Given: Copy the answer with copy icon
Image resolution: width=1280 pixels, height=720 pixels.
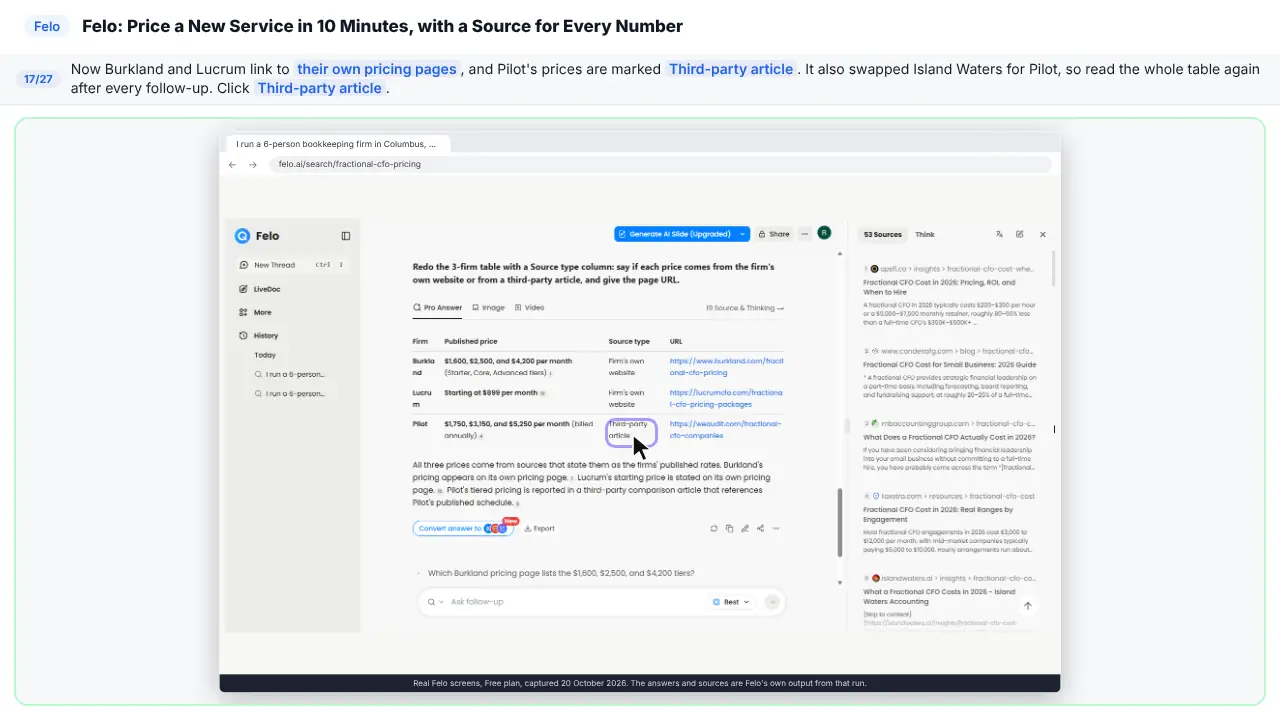Looking at the screenshot, I should 729,528.
